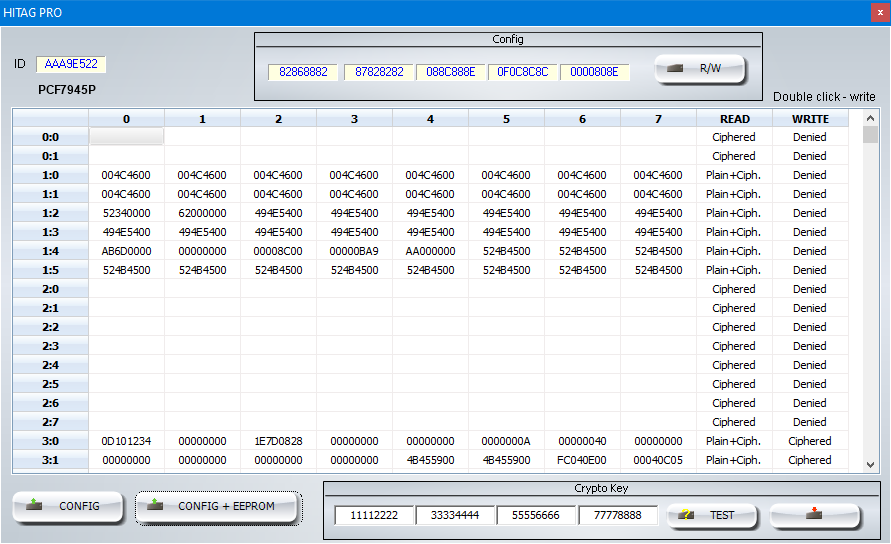This screenshot has width=891, height=544.
Task: Click the PCF7945P chip label
Action: coord(67,90)
